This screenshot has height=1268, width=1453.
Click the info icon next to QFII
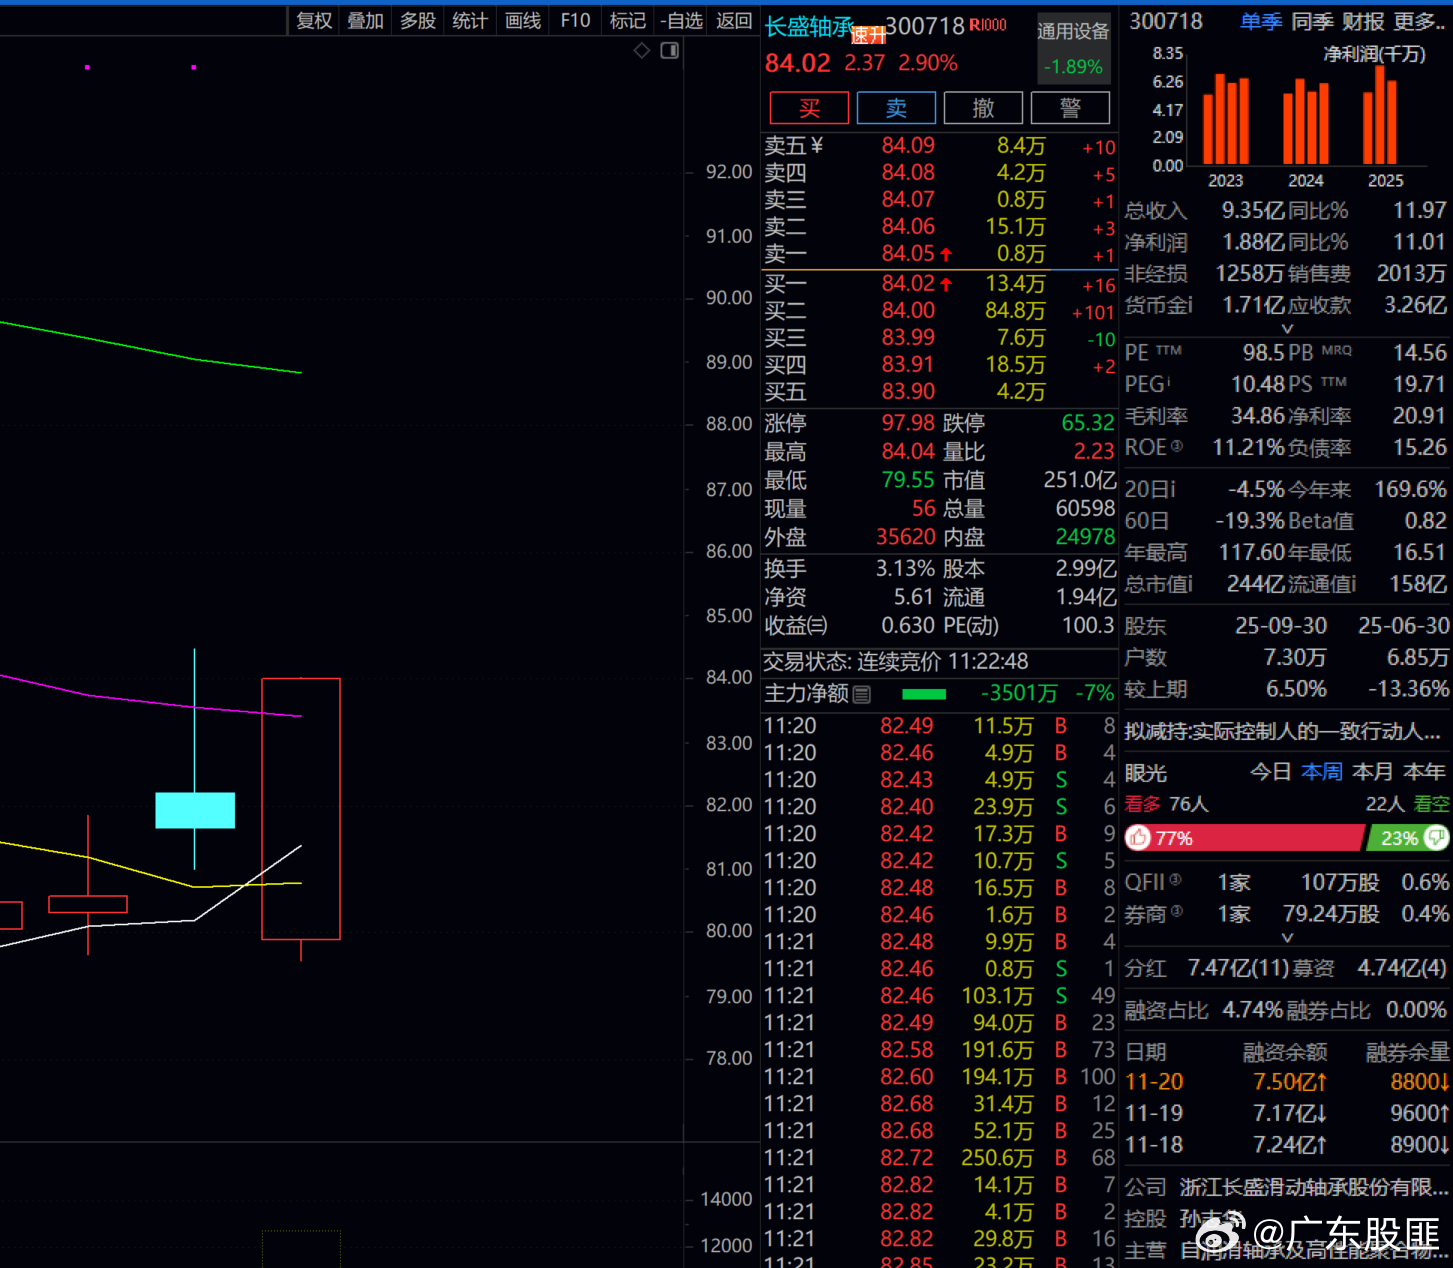pos(1176,880)
